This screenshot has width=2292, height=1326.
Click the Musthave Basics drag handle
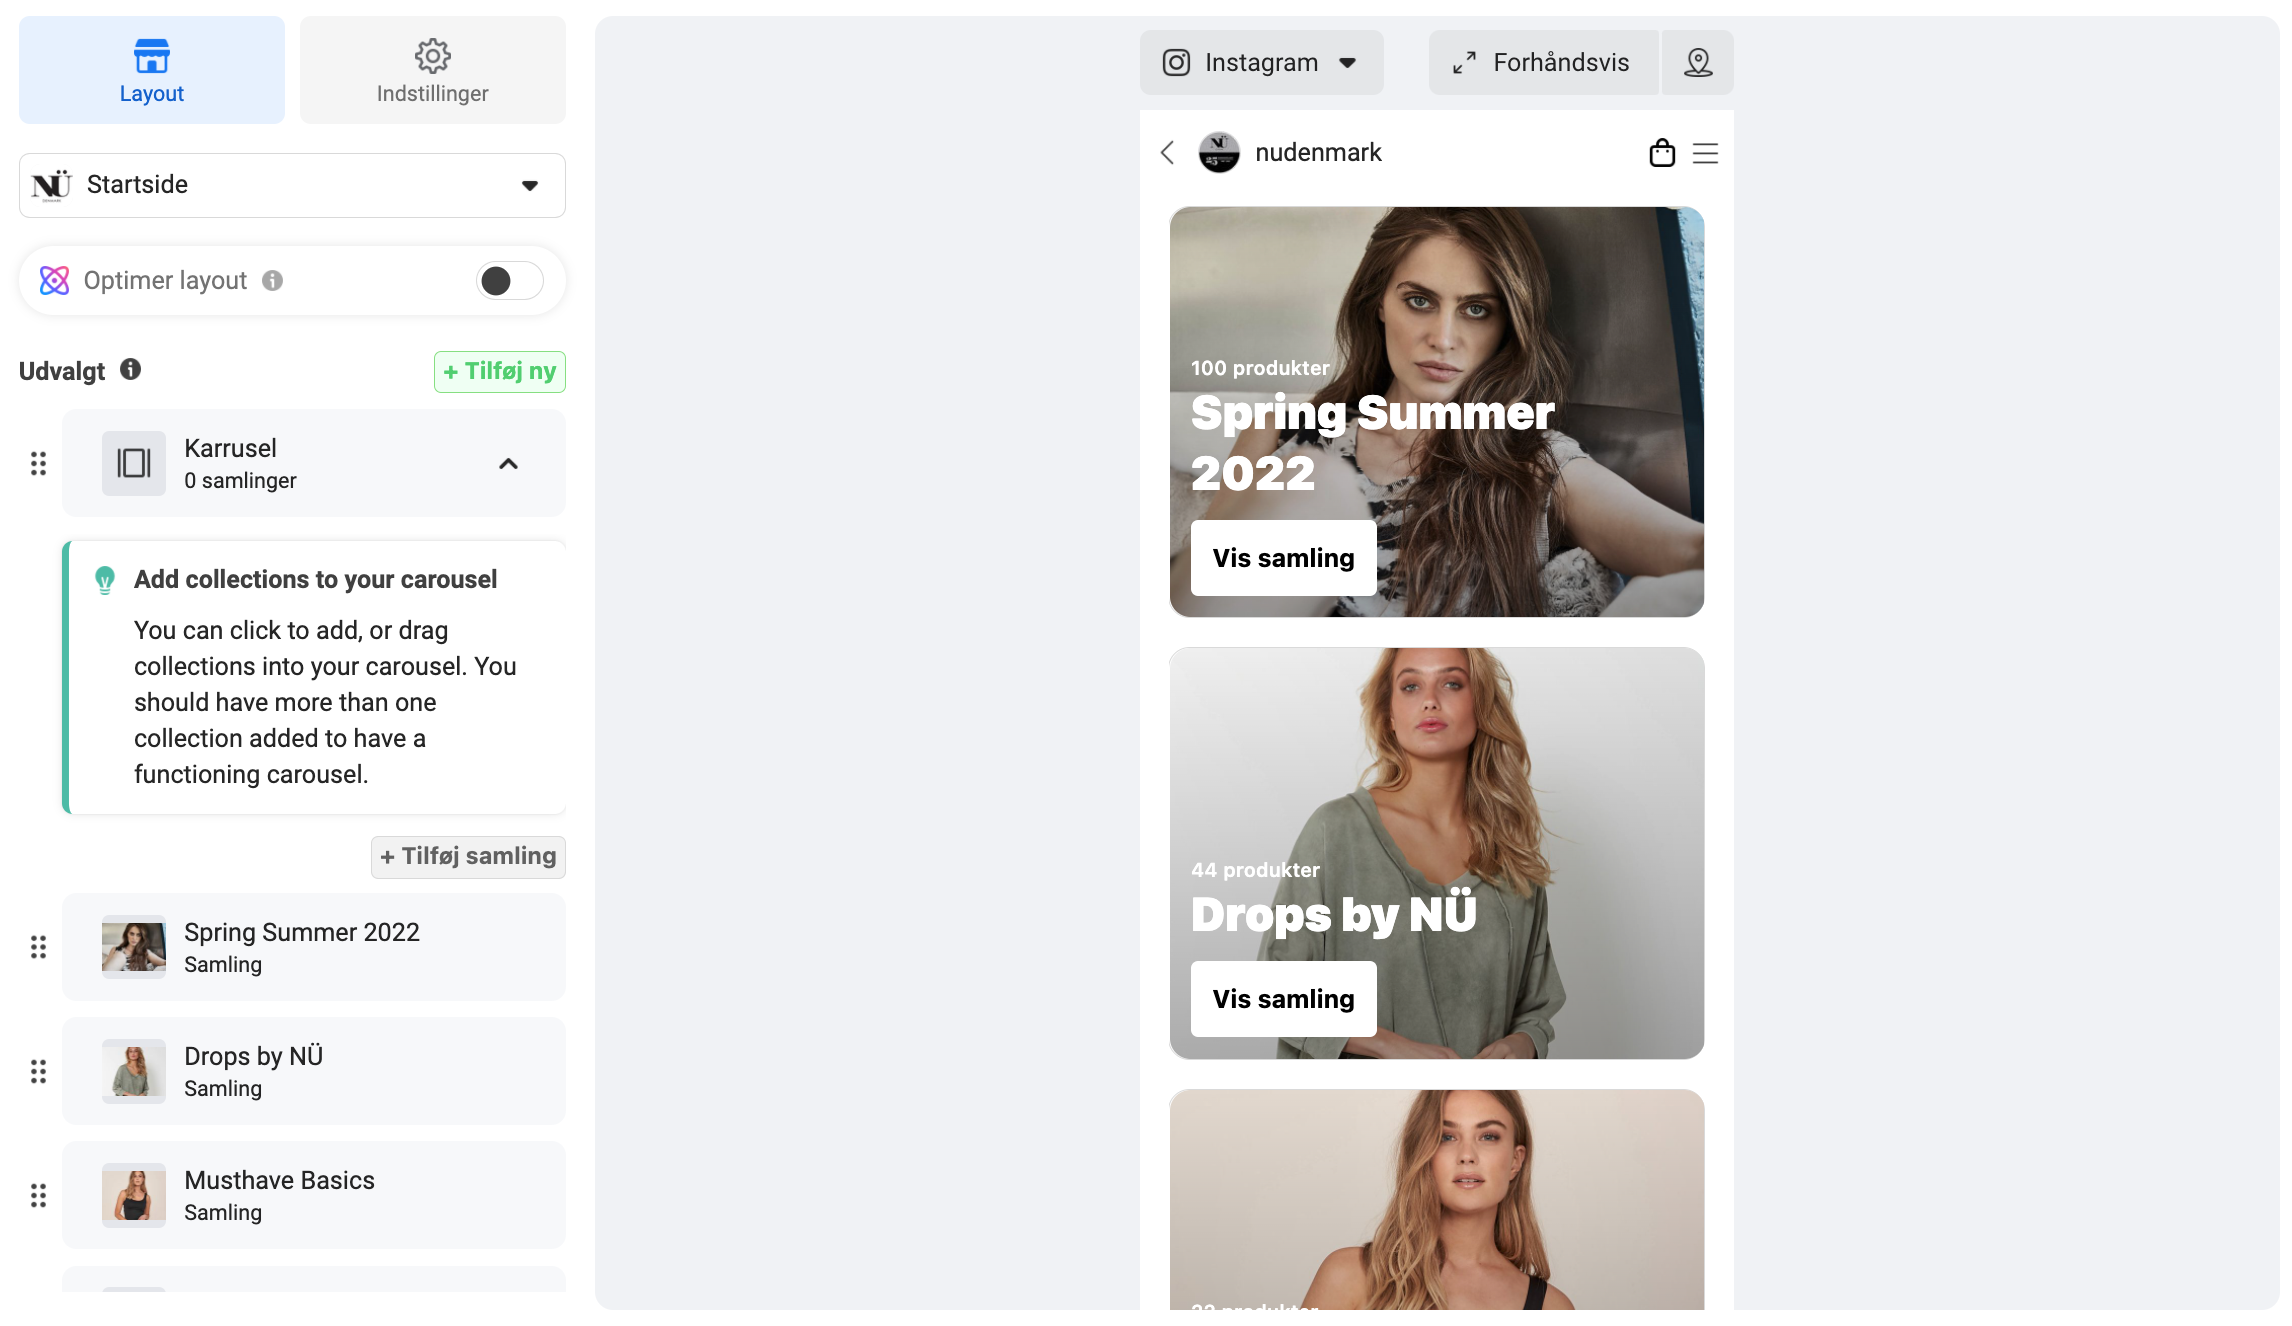pos(38,1195)
